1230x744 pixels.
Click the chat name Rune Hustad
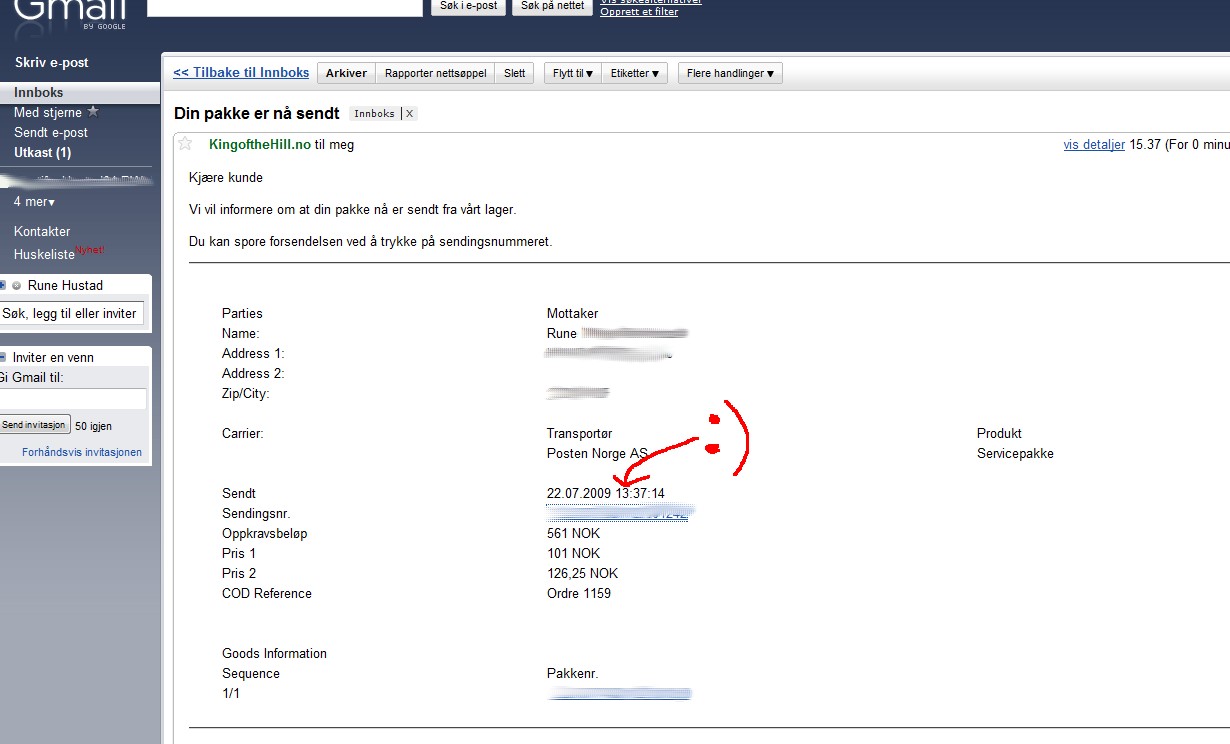pos(65,285)
